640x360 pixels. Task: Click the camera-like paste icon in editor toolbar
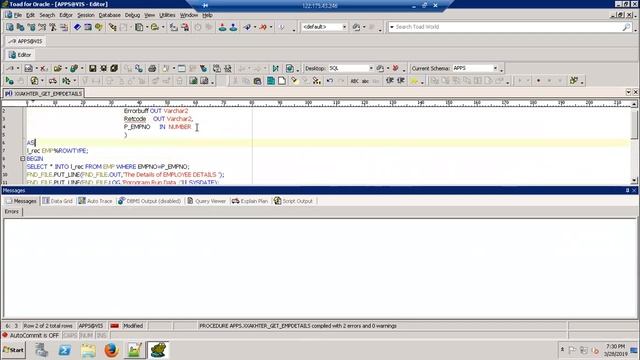coord(257,81)
